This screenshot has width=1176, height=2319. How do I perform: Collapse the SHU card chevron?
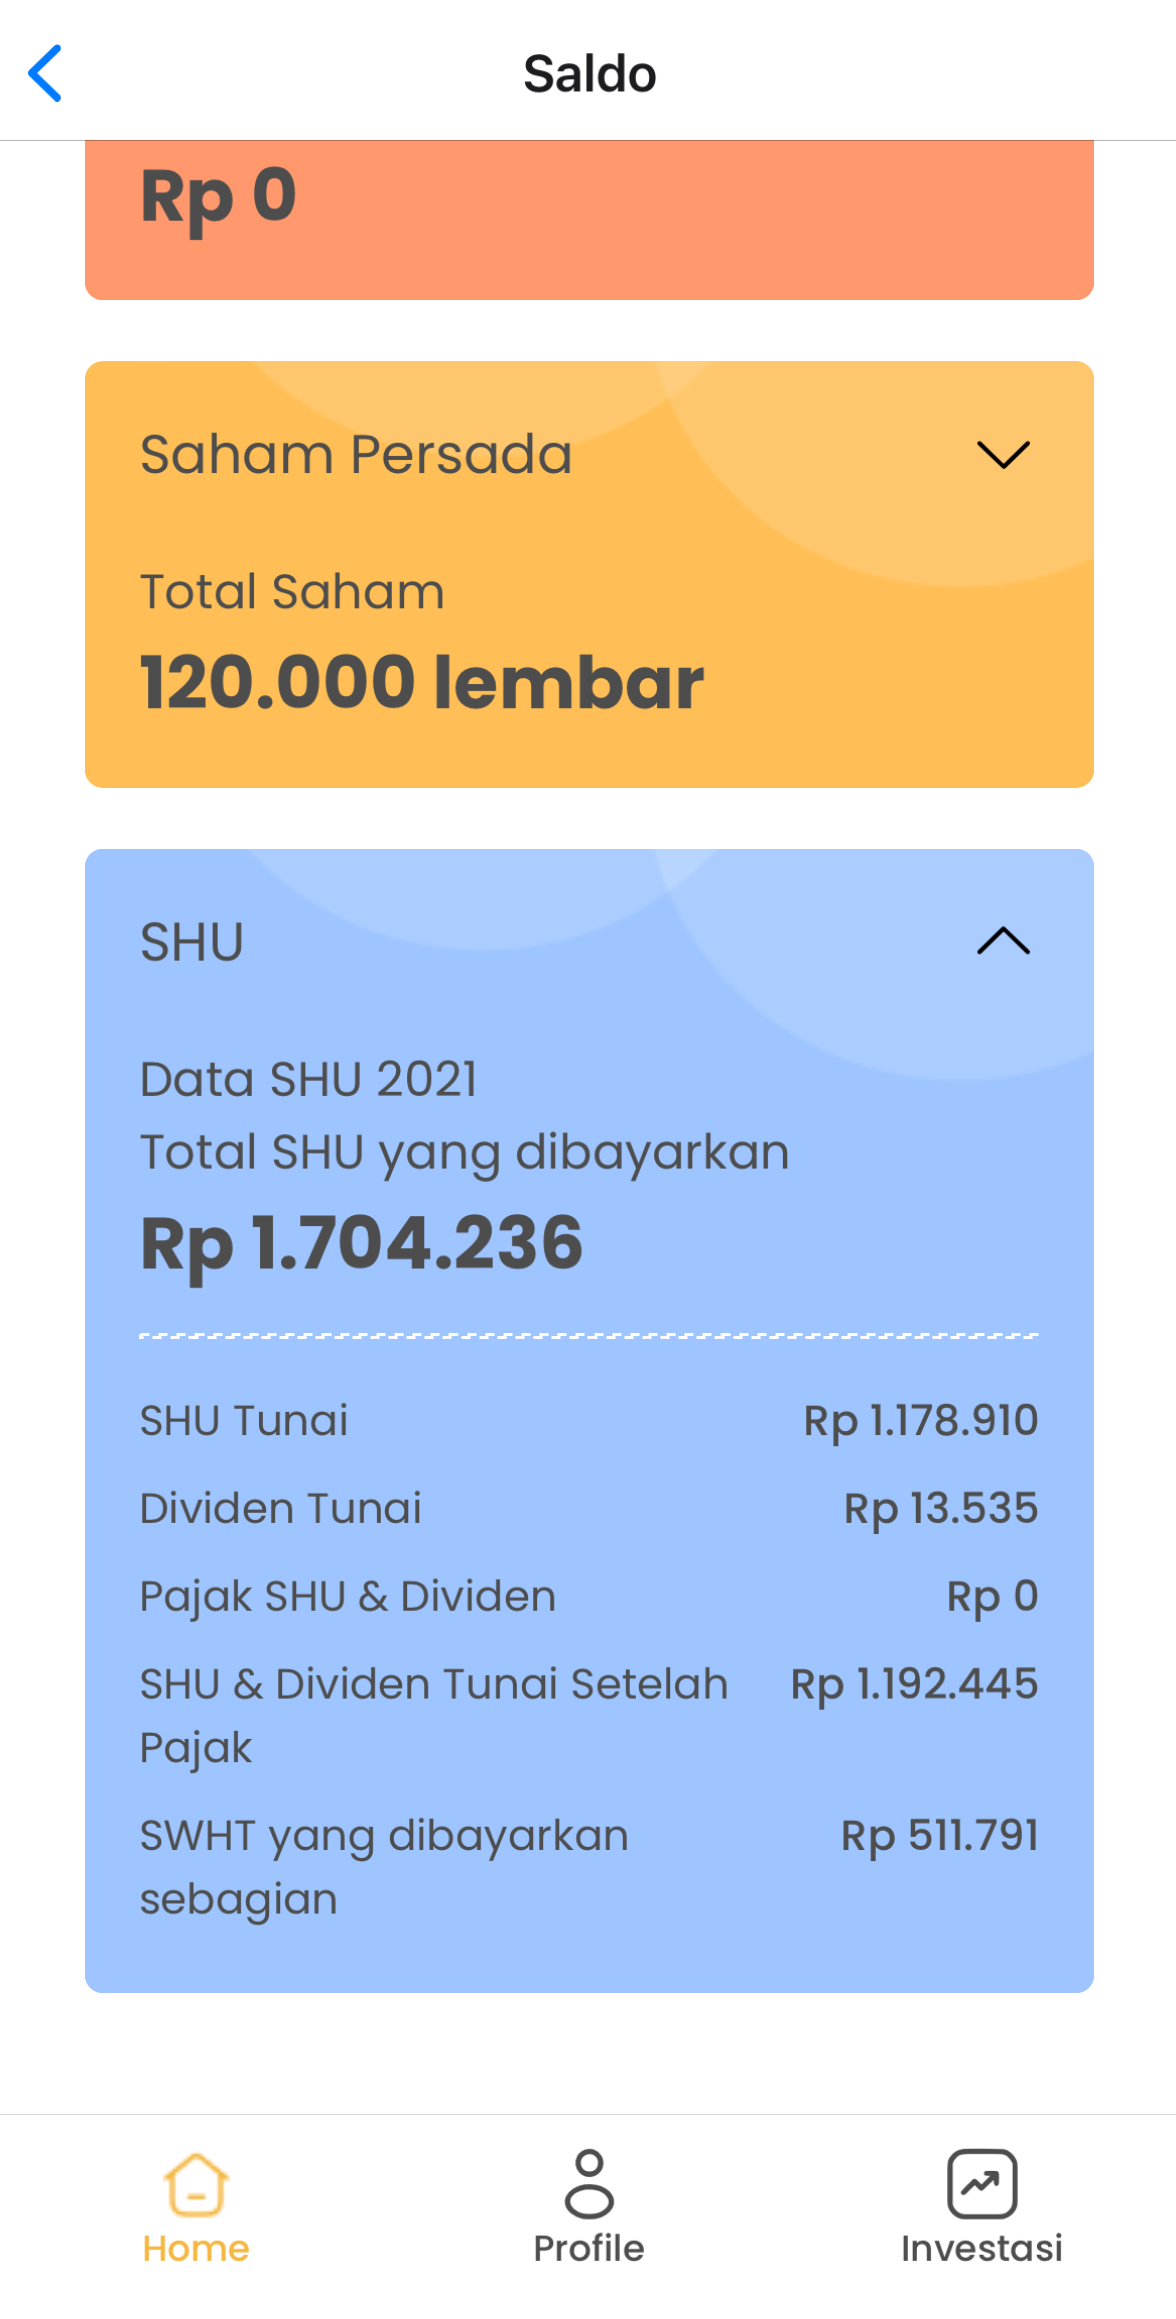[x=1003, y=941]
